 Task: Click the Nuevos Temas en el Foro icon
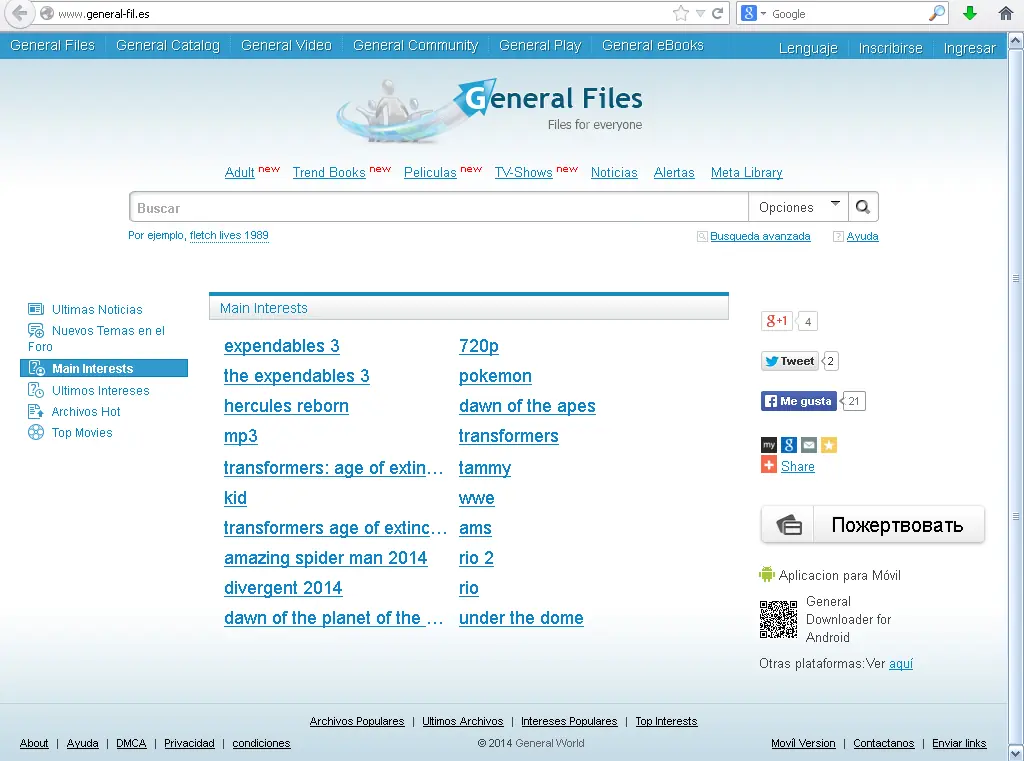pos(36,331)
